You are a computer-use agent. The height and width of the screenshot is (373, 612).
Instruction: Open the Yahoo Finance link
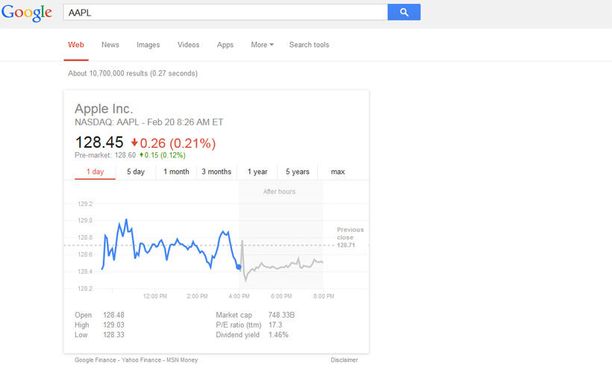click(141, 360)
